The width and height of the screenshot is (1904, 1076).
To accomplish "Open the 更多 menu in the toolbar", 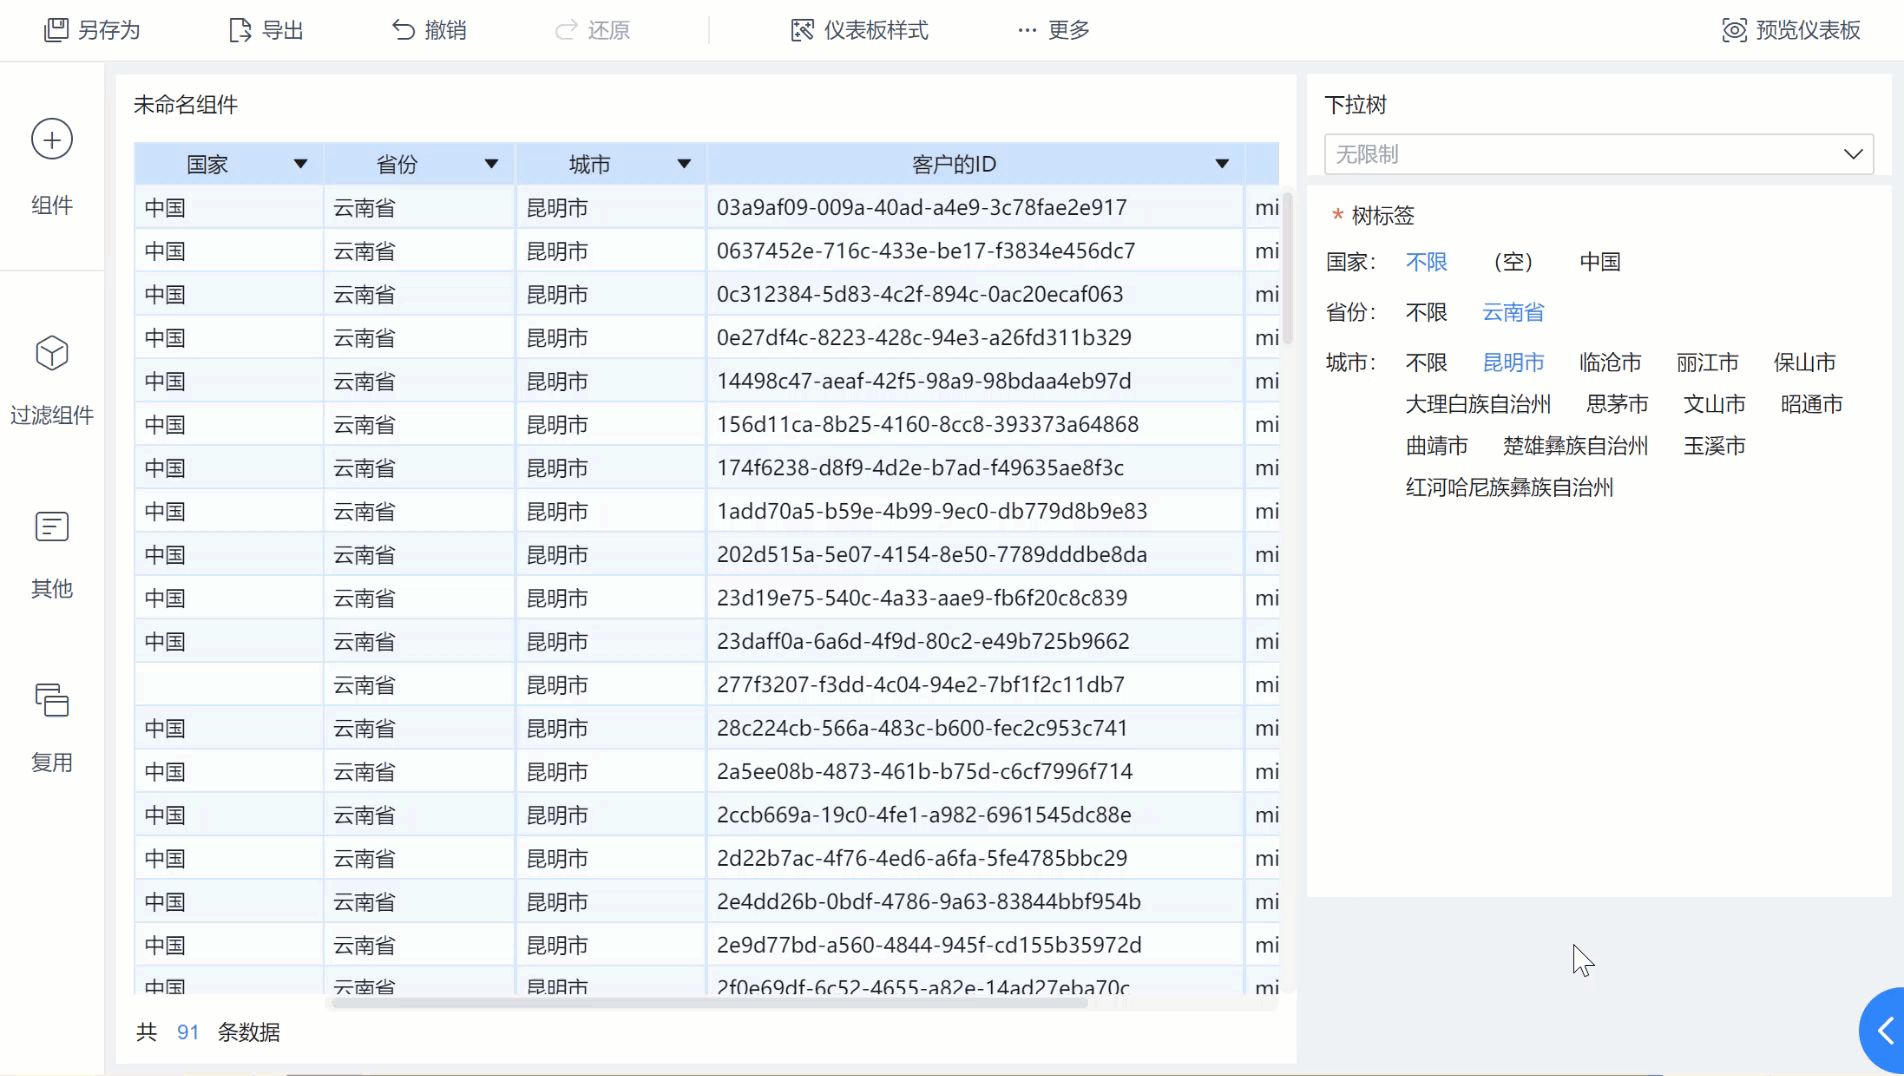I will click(x=1051, y=30).
